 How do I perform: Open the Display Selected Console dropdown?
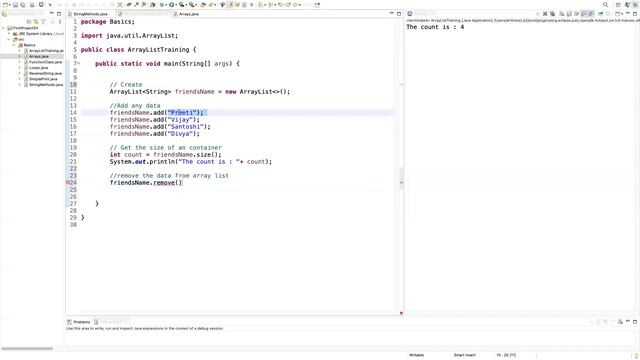click(608, 13)
